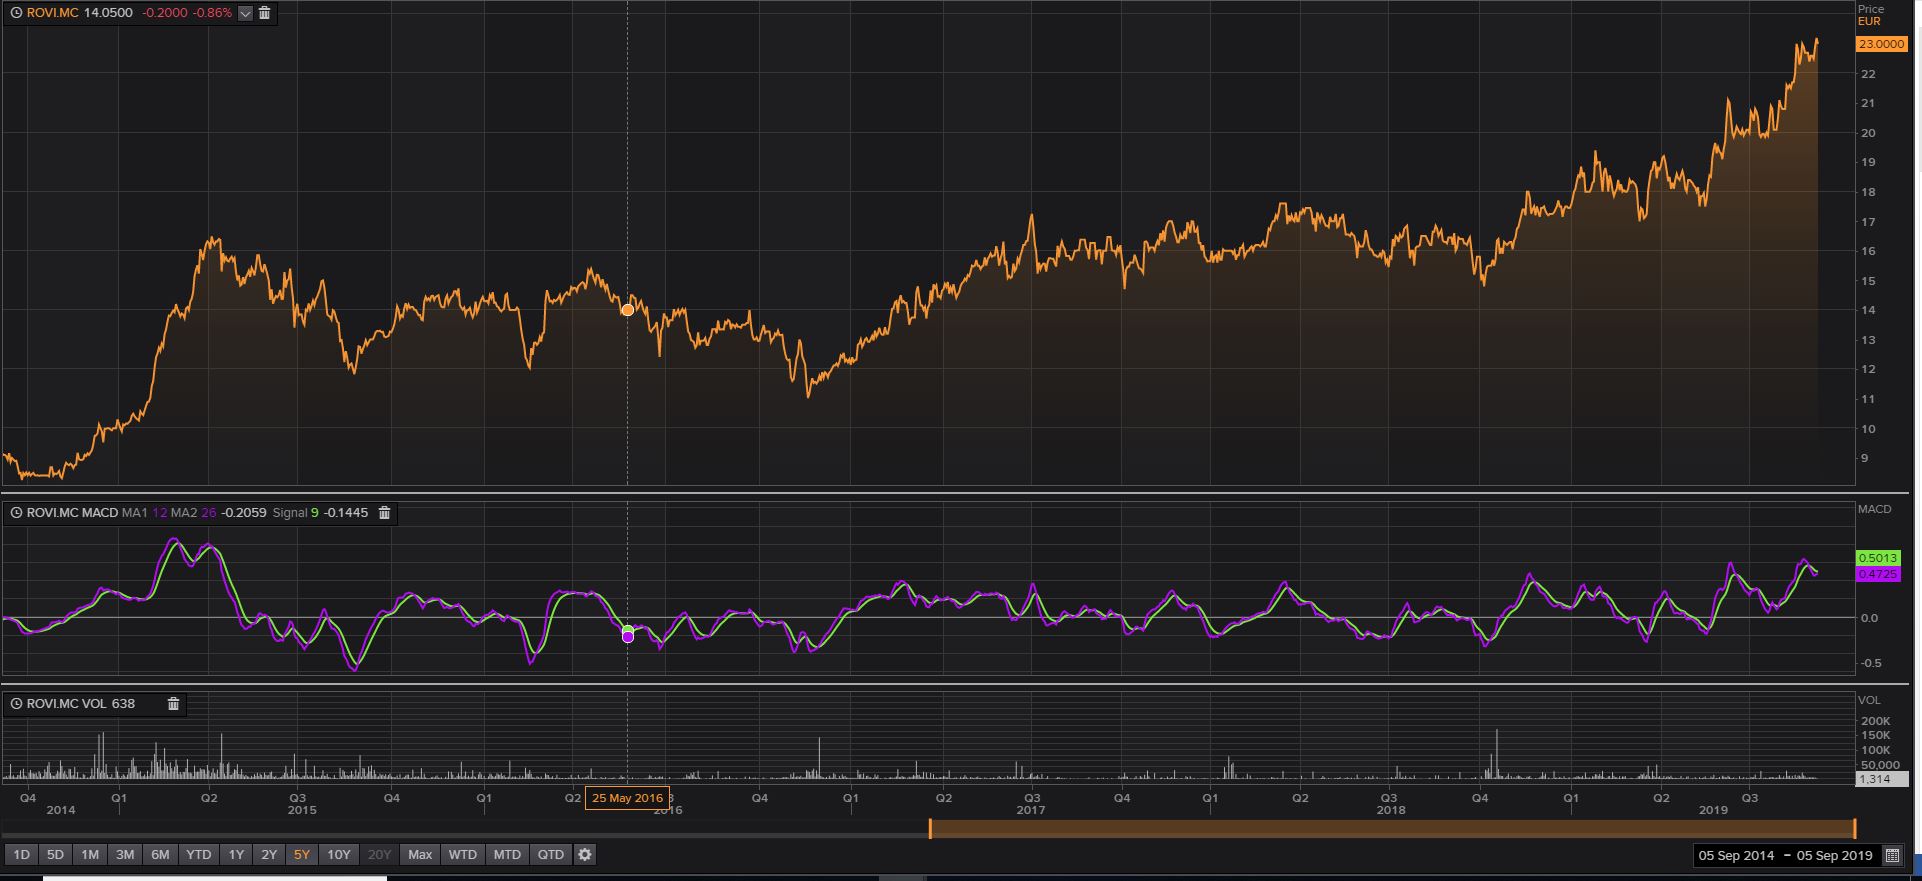Select the QTD range button
This screenshot has height=881, width=1922.
[x=551, y=855]
